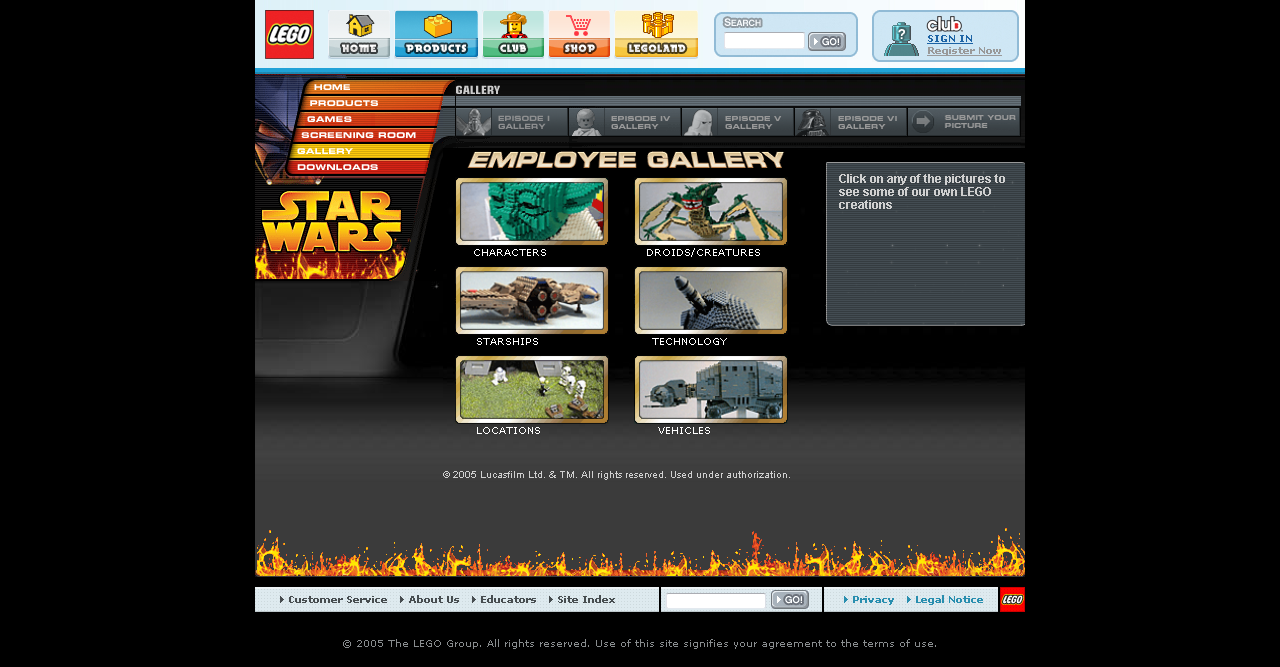The width and height of the screenshot is (1280, 667).
Task: Open the Vehicles AT-AT thumbnail
Action: coord(711,389)
